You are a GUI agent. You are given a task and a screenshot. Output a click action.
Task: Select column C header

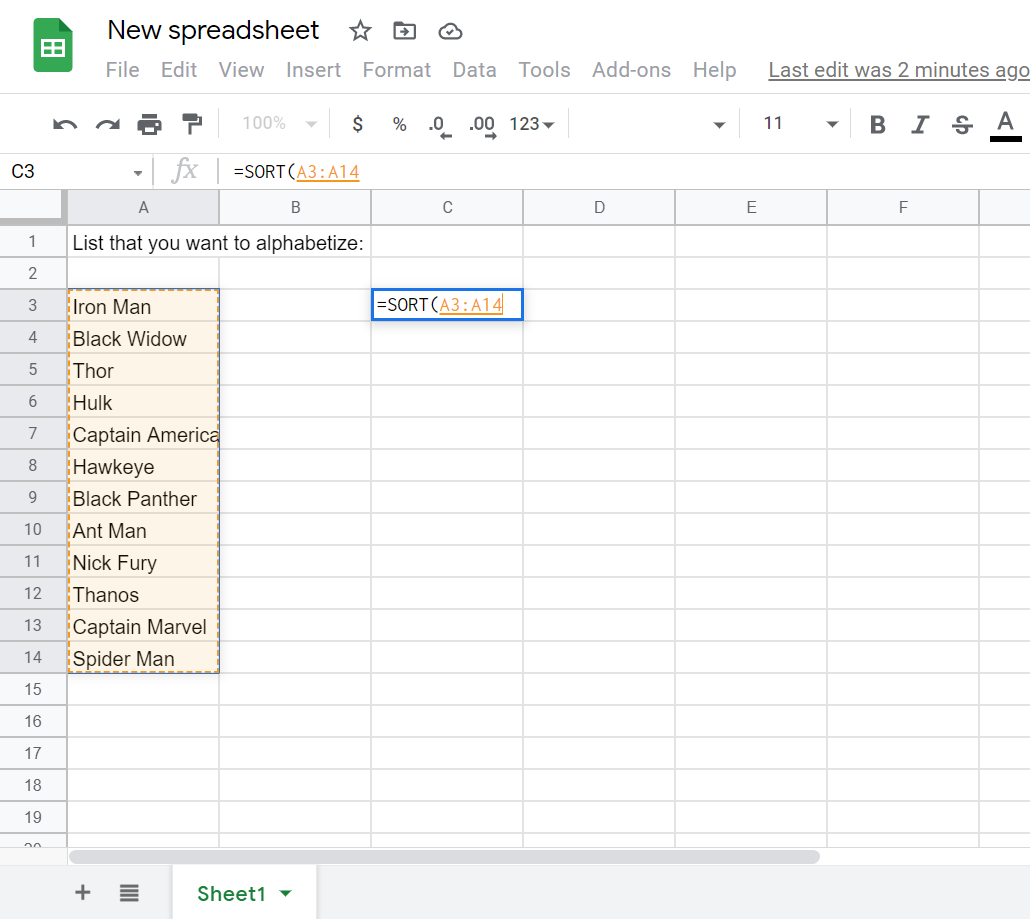[x=447, y=208]
